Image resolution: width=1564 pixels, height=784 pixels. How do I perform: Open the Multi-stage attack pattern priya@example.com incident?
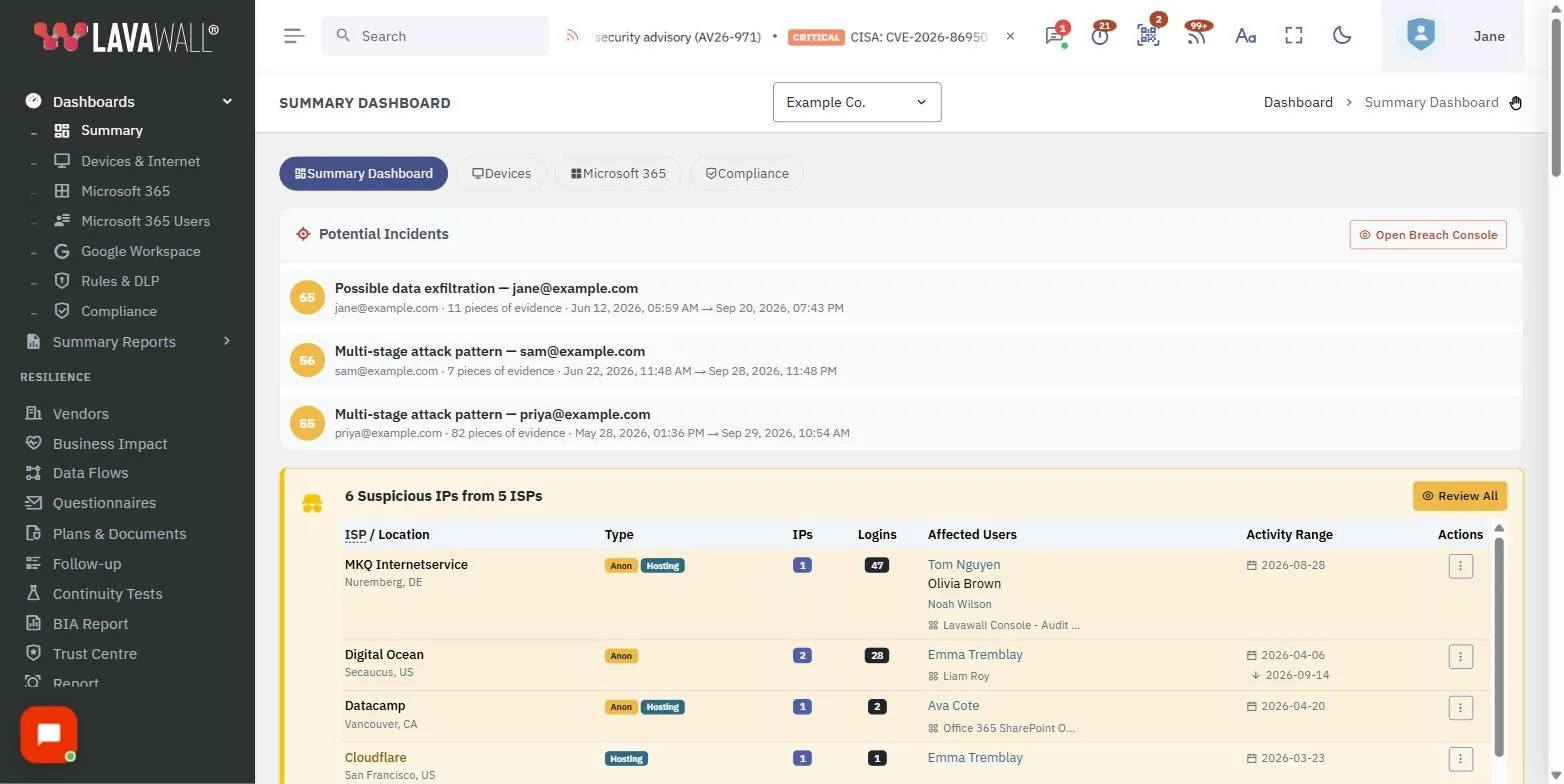click(901, 423)
